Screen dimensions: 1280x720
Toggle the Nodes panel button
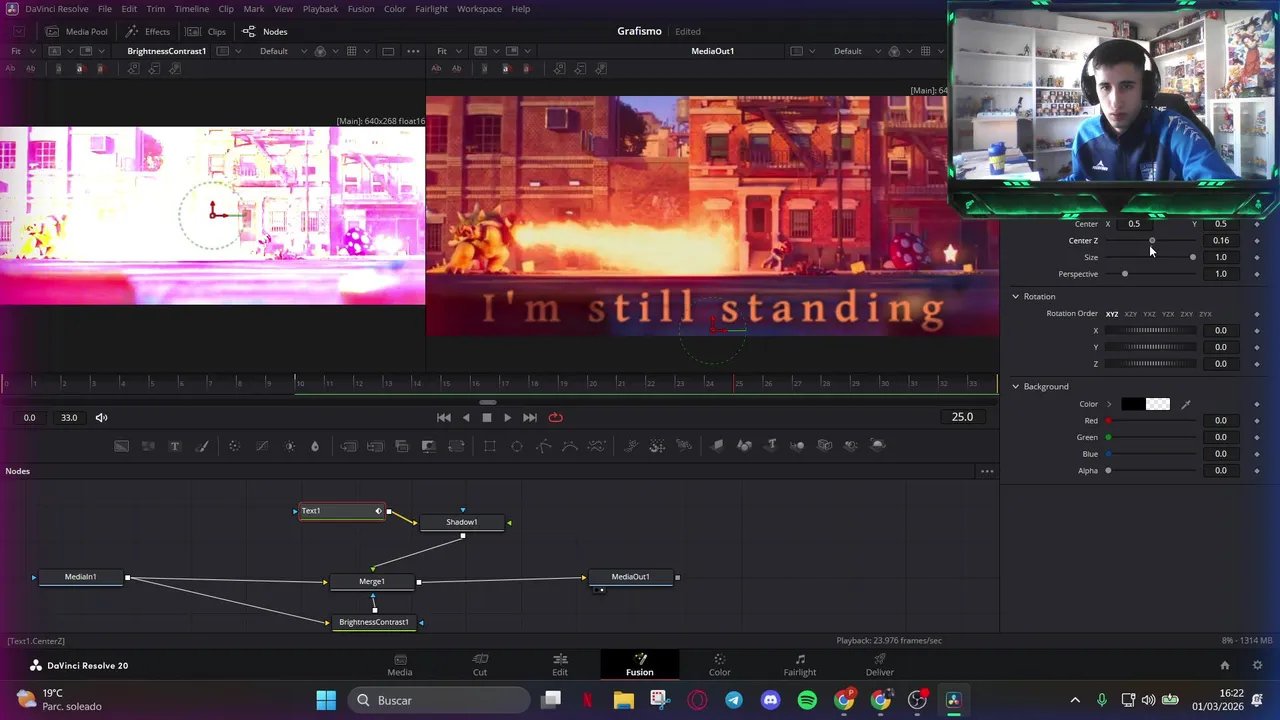pos(265,31)
